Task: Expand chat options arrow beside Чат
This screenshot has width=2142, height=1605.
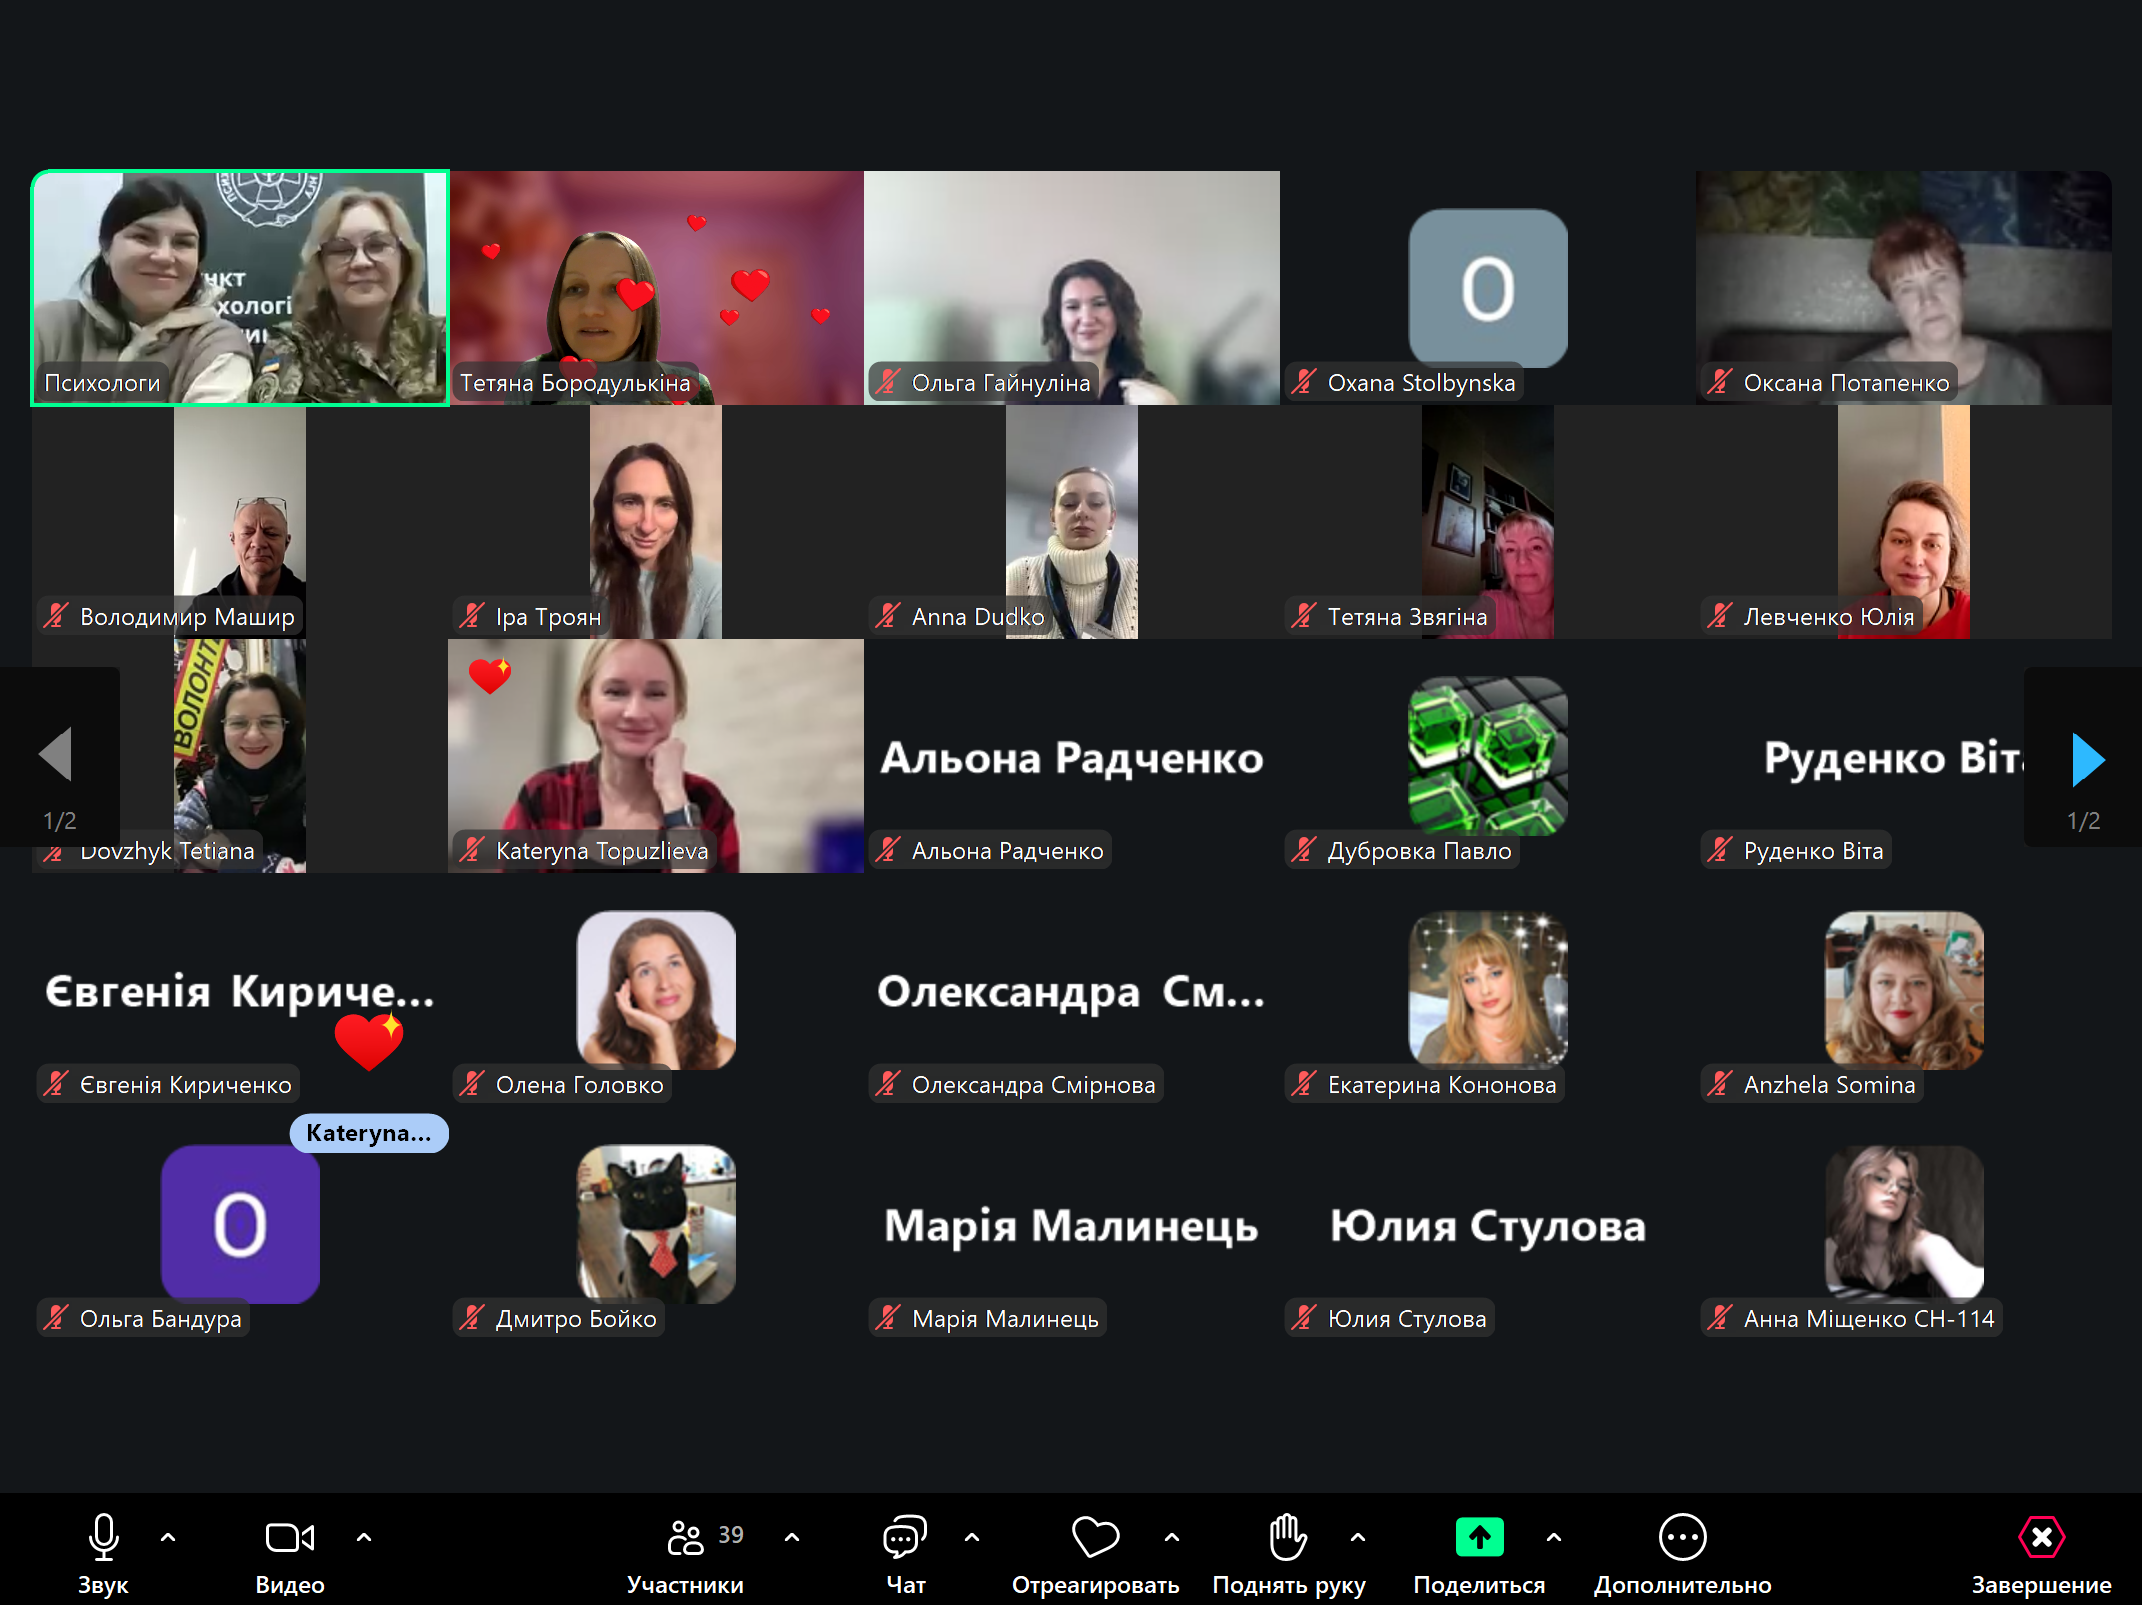Action: point(972,1537)
